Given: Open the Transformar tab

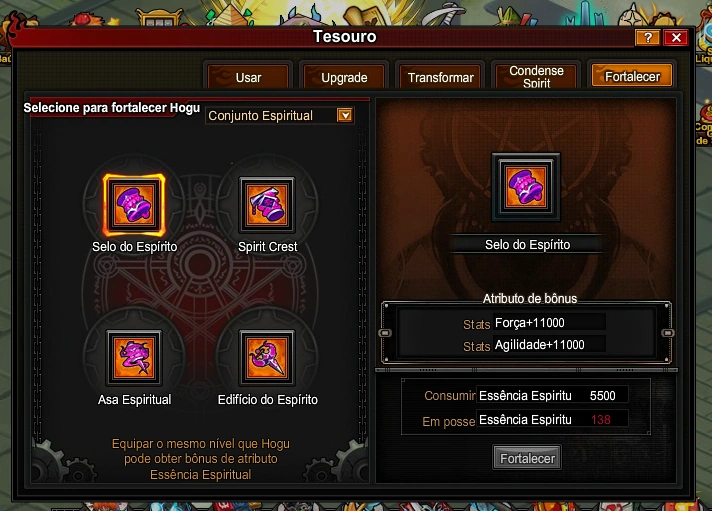Looking at the screenshot, I should click(x=440, y=77).
